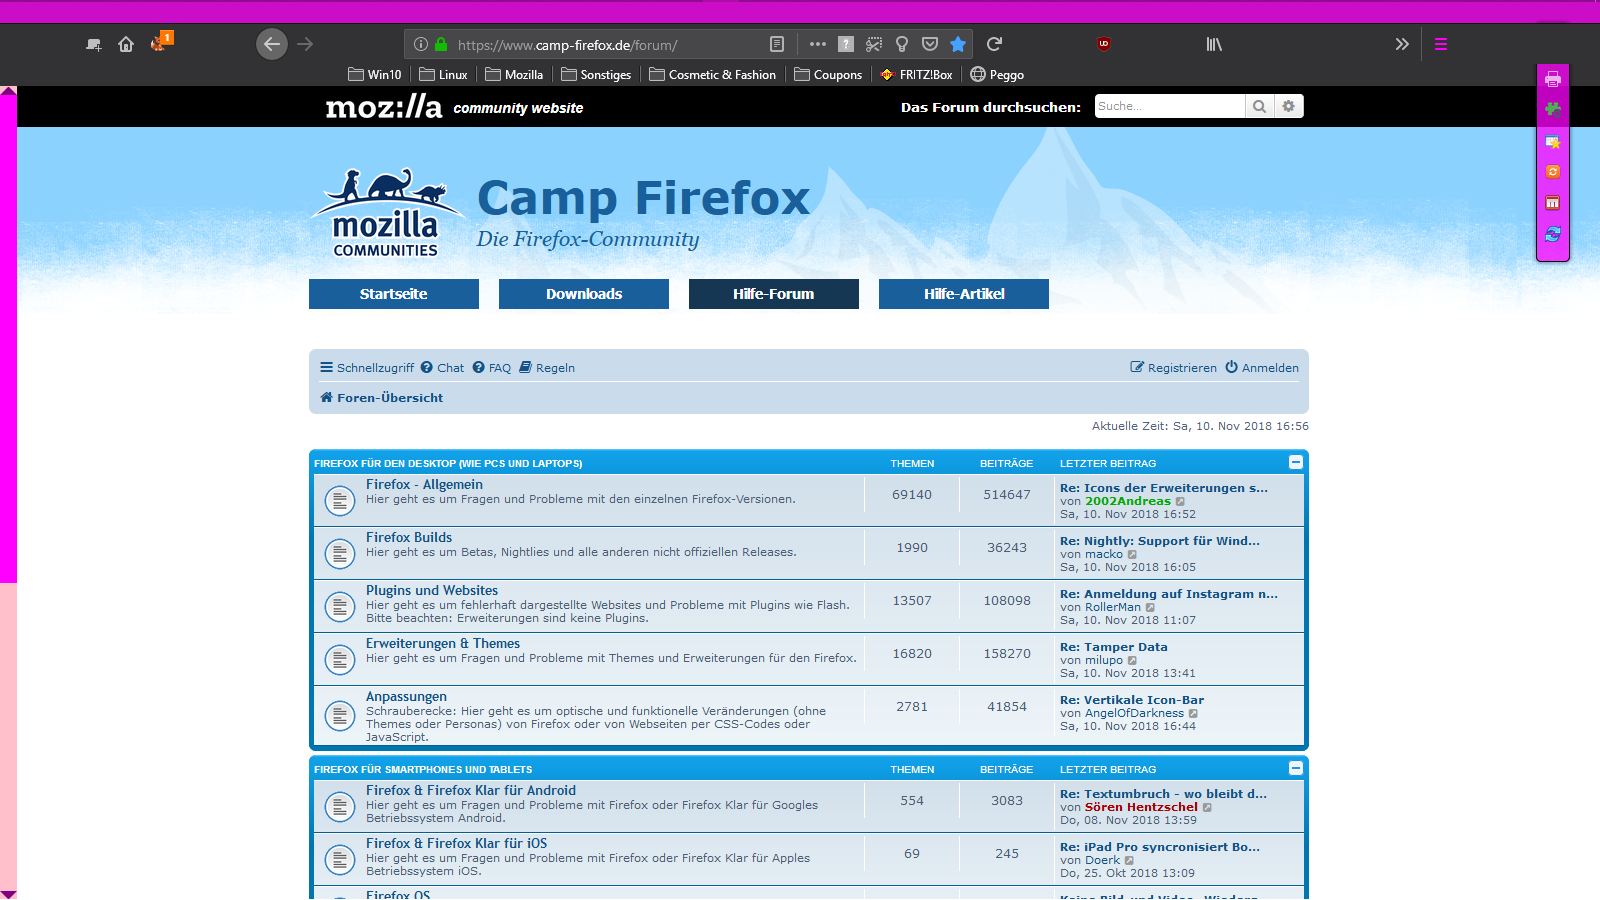Screen dimensions: 1600x900
Task: Open the Startseite navigation tab
Action: coord(394,294)
